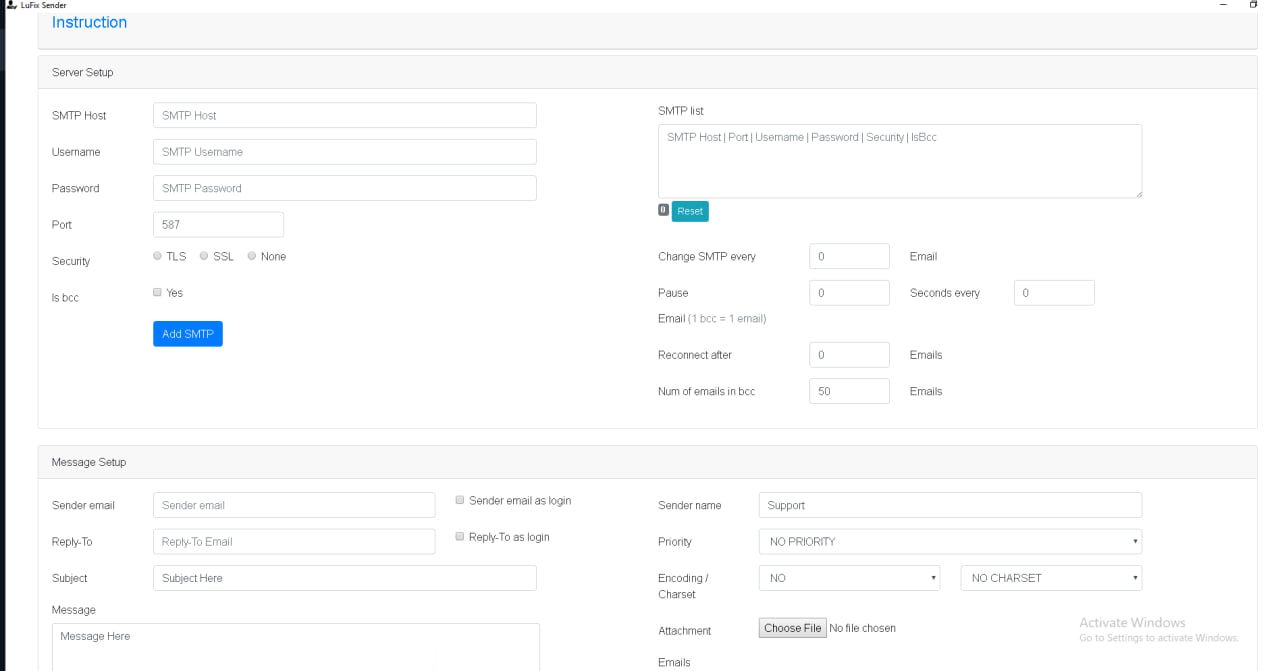
Task: Minimize the LuFix Sender window
Action: [x=1222, y=5]
